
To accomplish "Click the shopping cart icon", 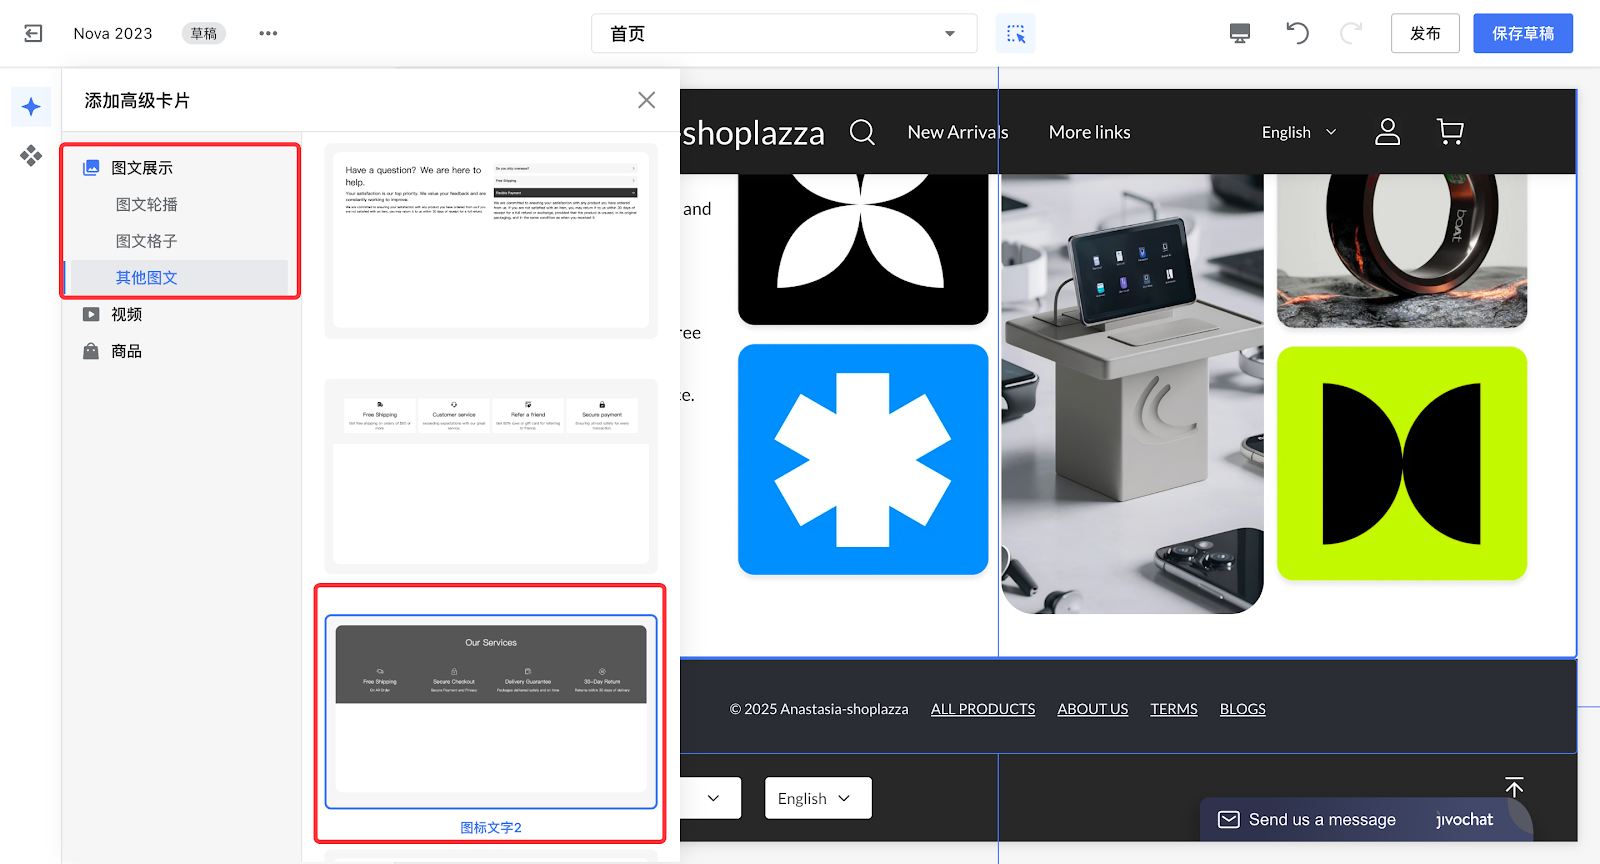I will click(1449, 132).
